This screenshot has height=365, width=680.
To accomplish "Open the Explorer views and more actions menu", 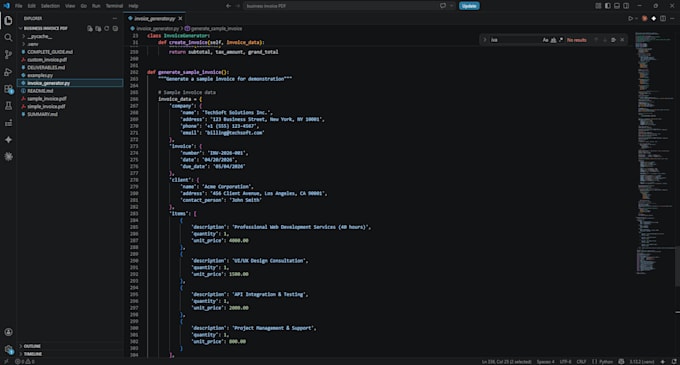I will tap(114, 19).
